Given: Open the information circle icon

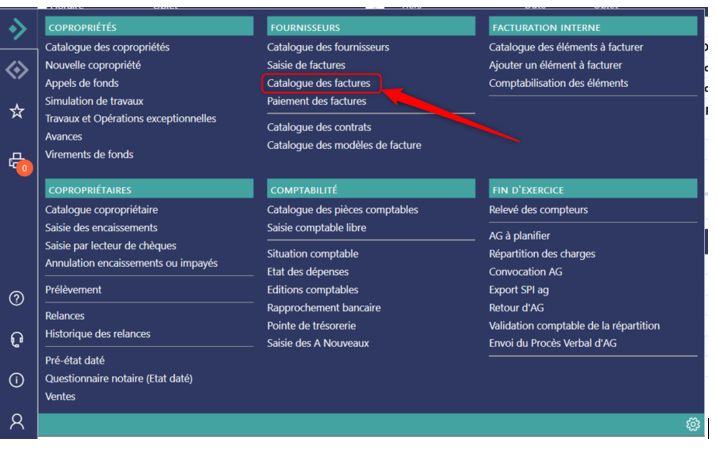Looking at the screenshot, I should tap(17, 380).
